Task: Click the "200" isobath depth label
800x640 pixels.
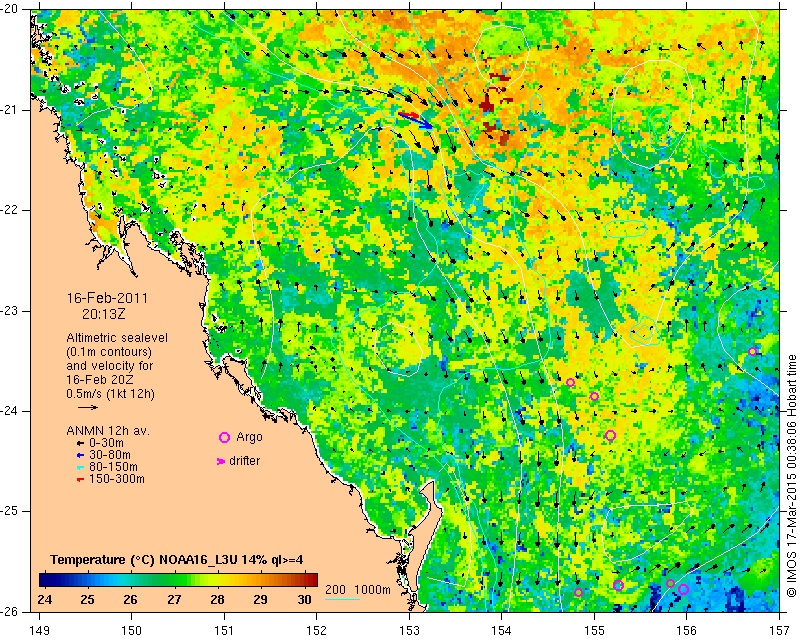Action: 335,590
